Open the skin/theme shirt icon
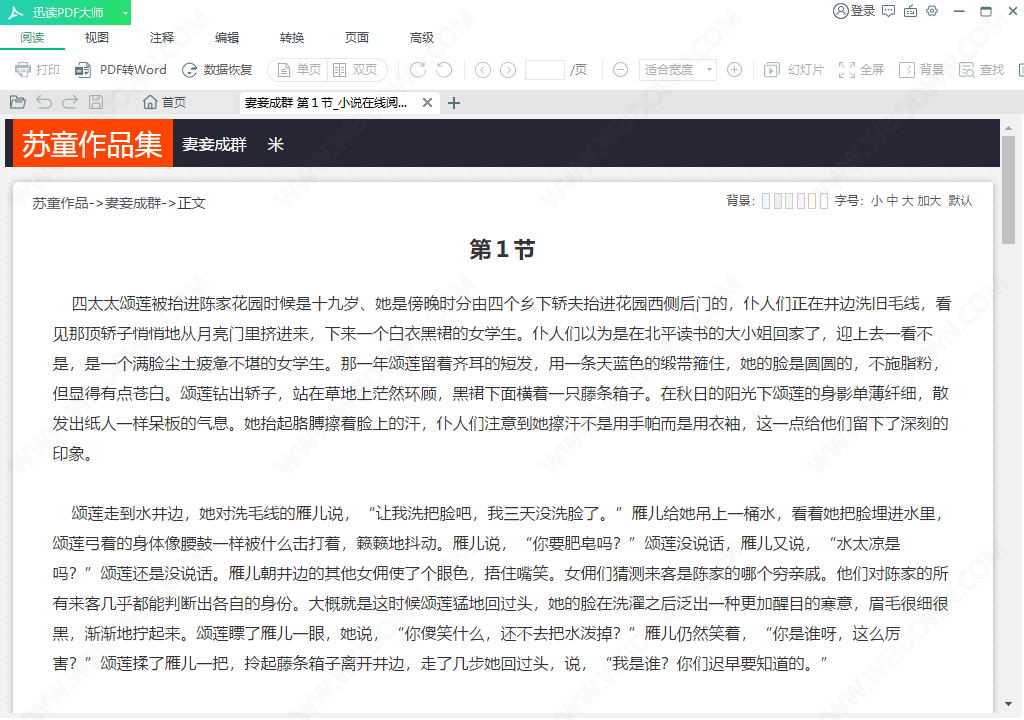Viewport: 1024px width, 720px height. [x=910, y=11]
